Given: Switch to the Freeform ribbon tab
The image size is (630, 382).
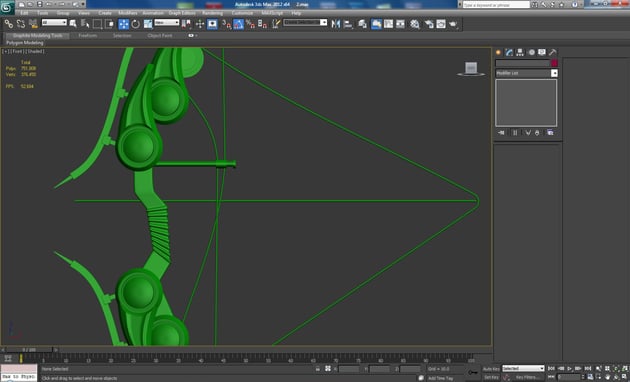Looking at the screenshot, I should pos(88,35).
